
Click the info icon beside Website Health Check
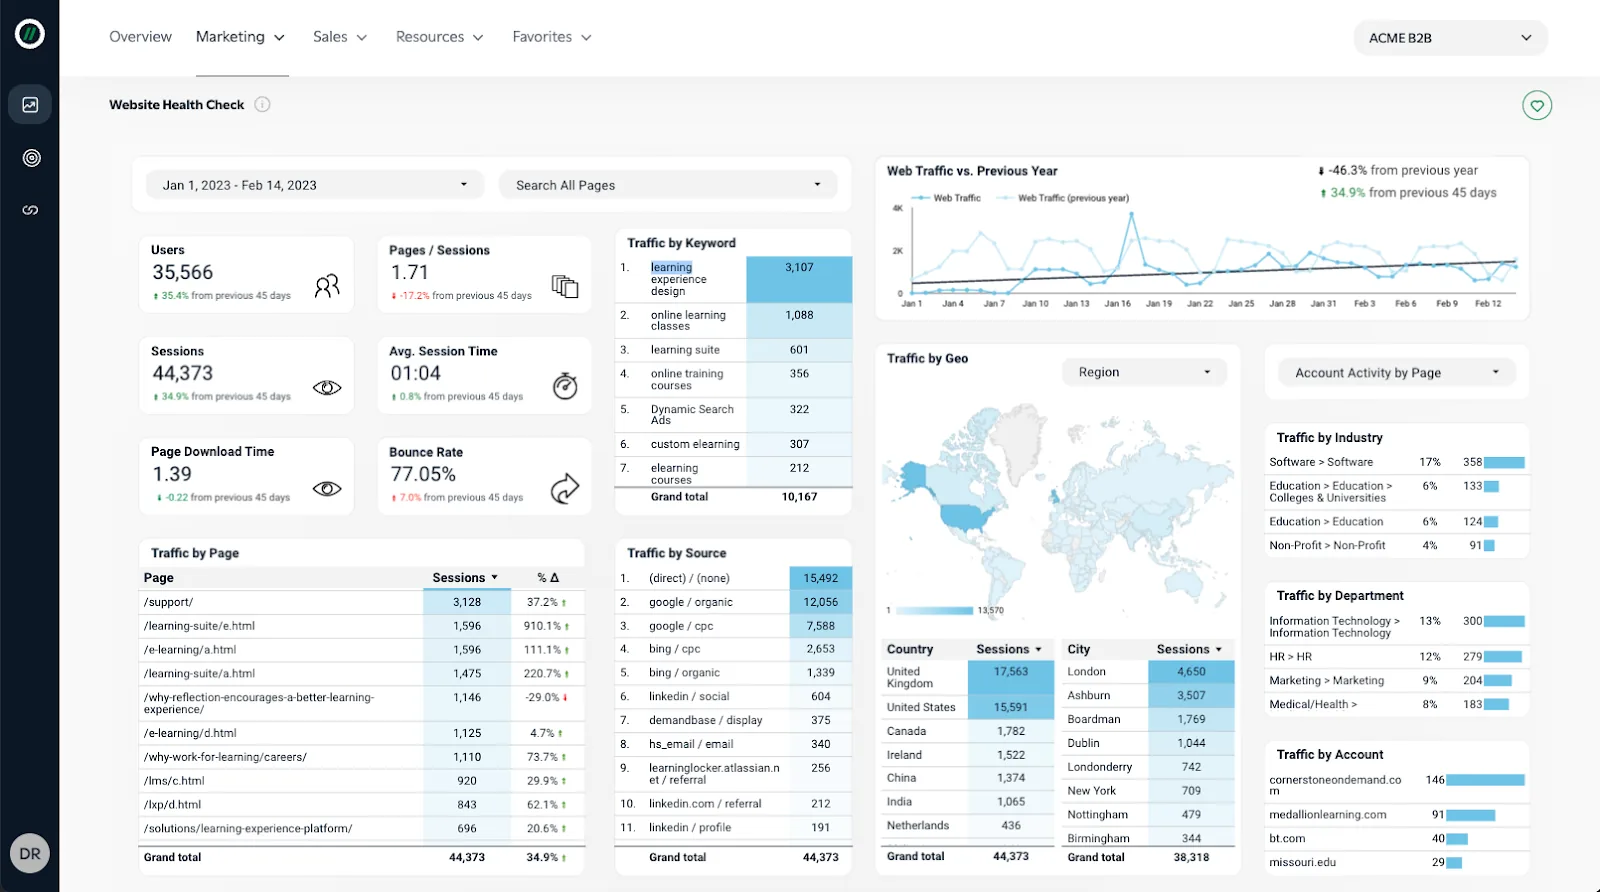point(262,104)
